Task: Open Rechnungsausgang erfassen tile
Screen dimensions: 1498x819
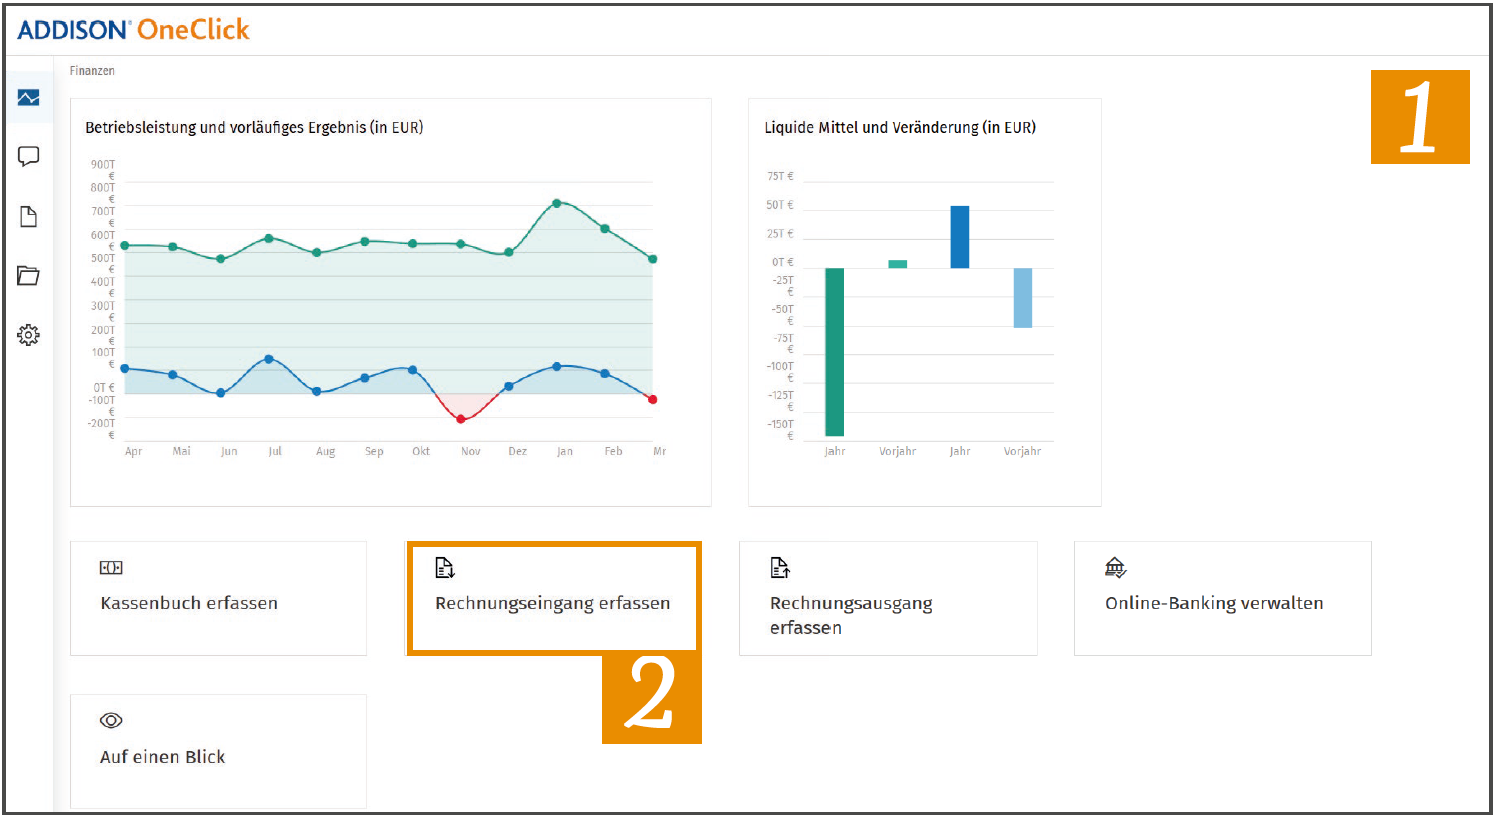Action: (x=888, y=599)
